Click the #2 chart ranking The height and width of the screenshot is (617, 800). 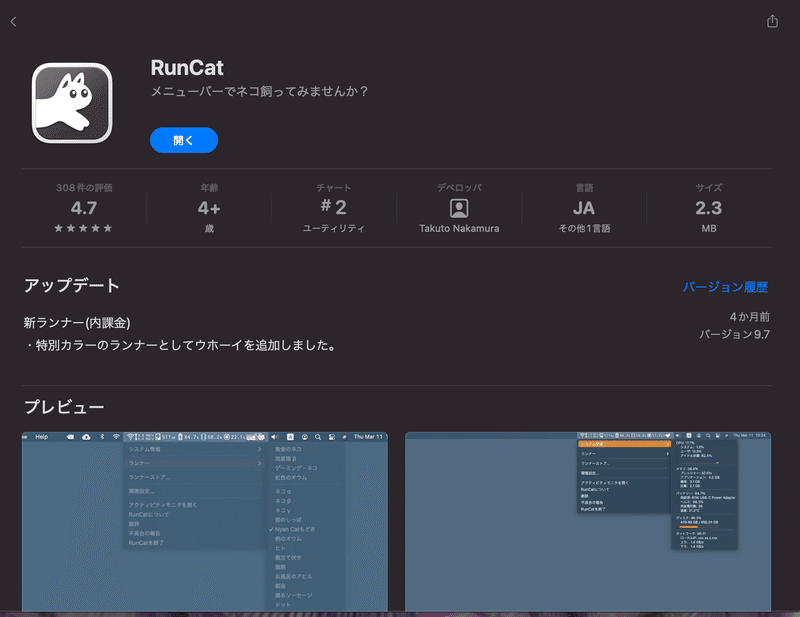tap(333, 207)
